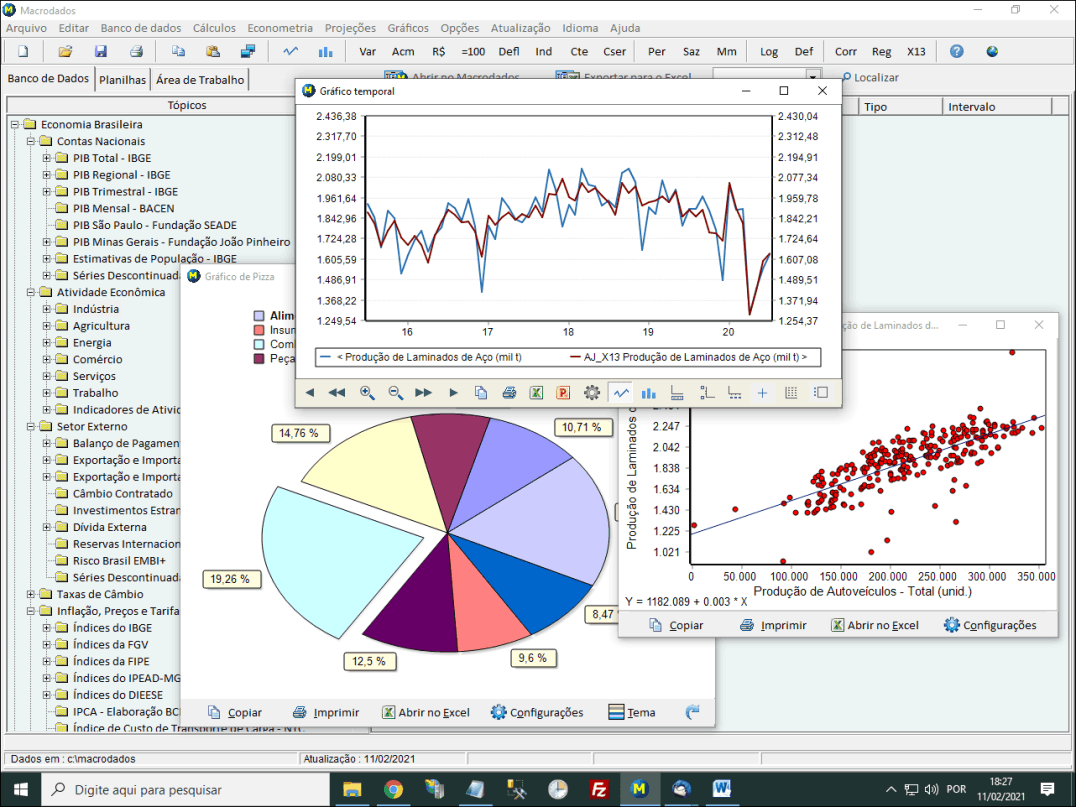Open file with the folder toolbar icon
1076x807 pixels.
65,51
